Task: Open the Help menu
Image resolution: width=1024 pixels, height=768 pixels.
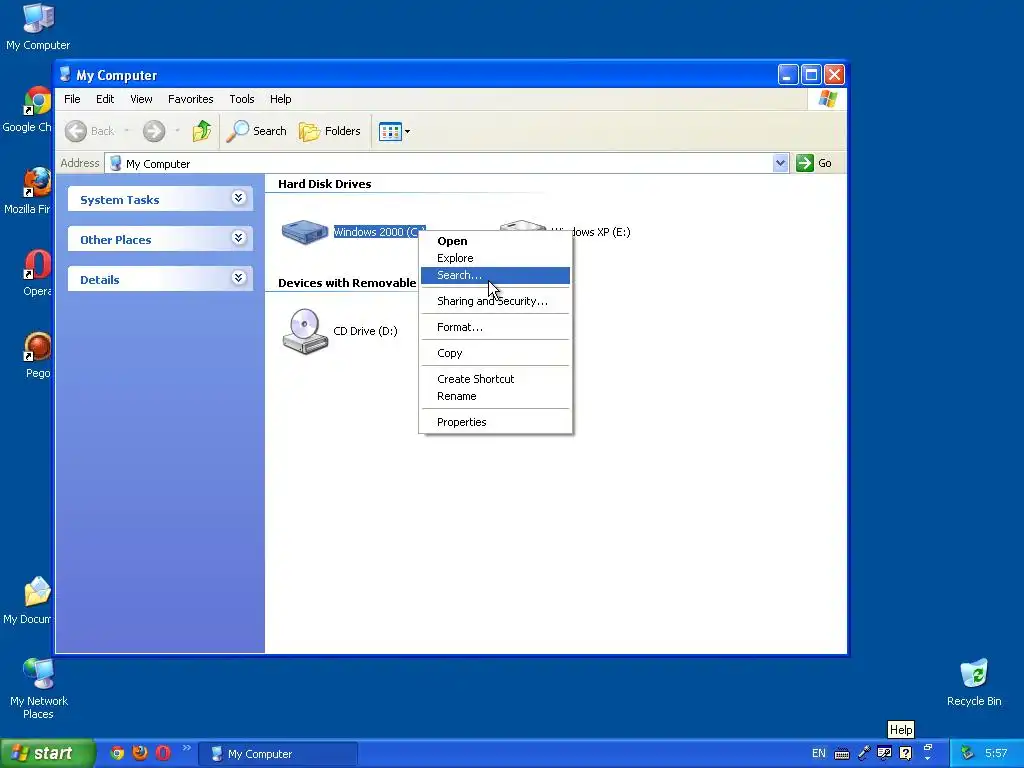Action: coord(281,99)
